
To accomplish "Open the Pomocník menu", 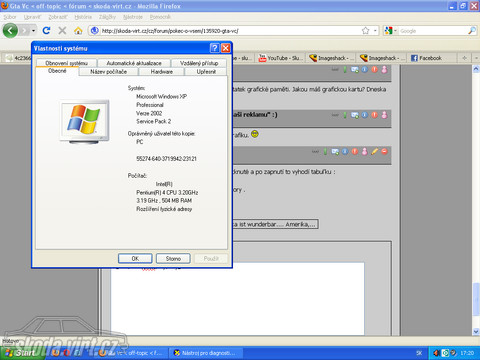I will [x=160, y=17].
